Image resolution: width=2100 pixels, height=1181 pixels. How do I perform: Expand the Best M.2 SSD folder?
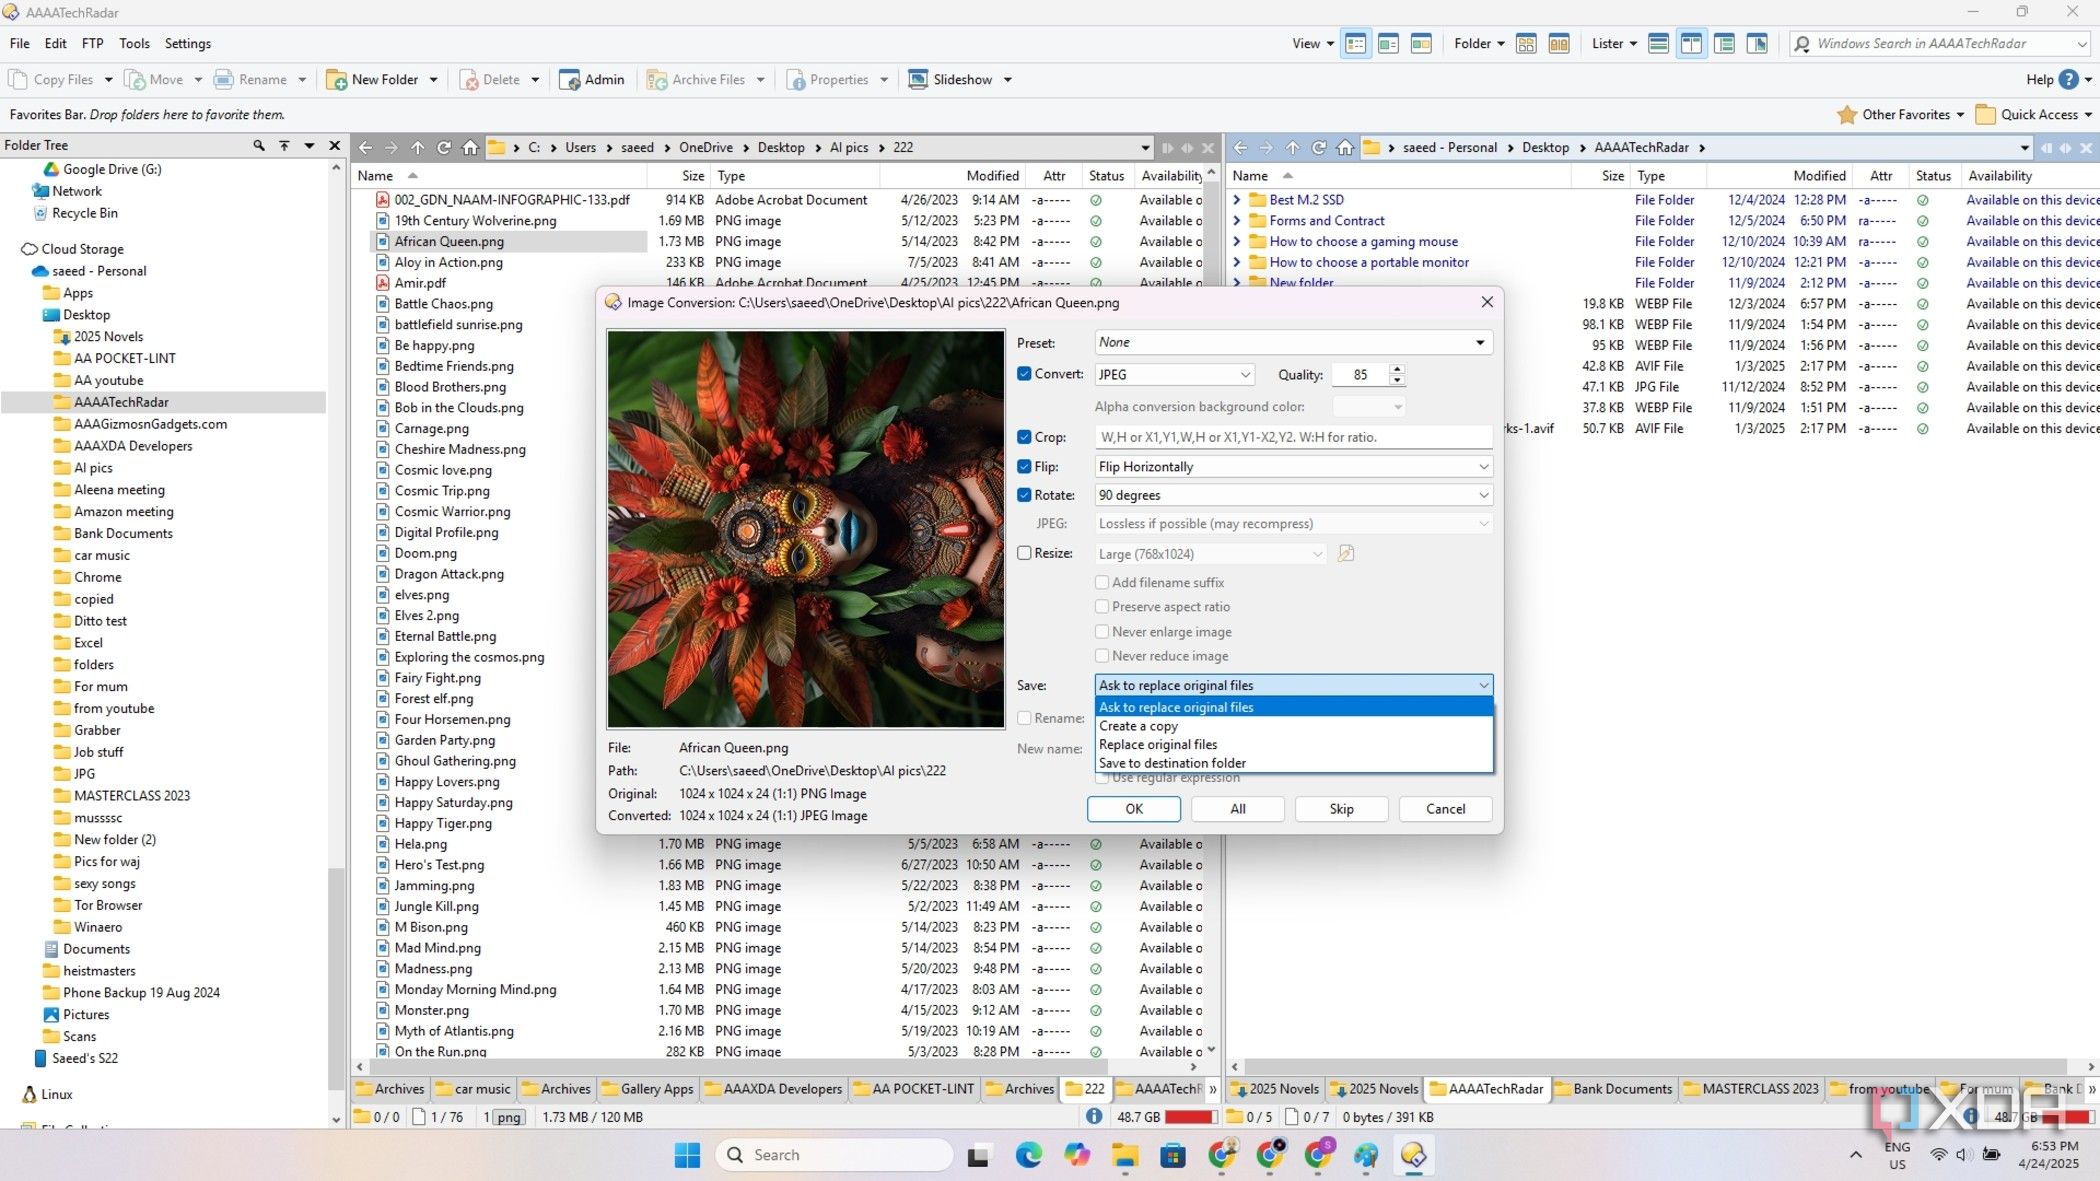coord(1237,200)
